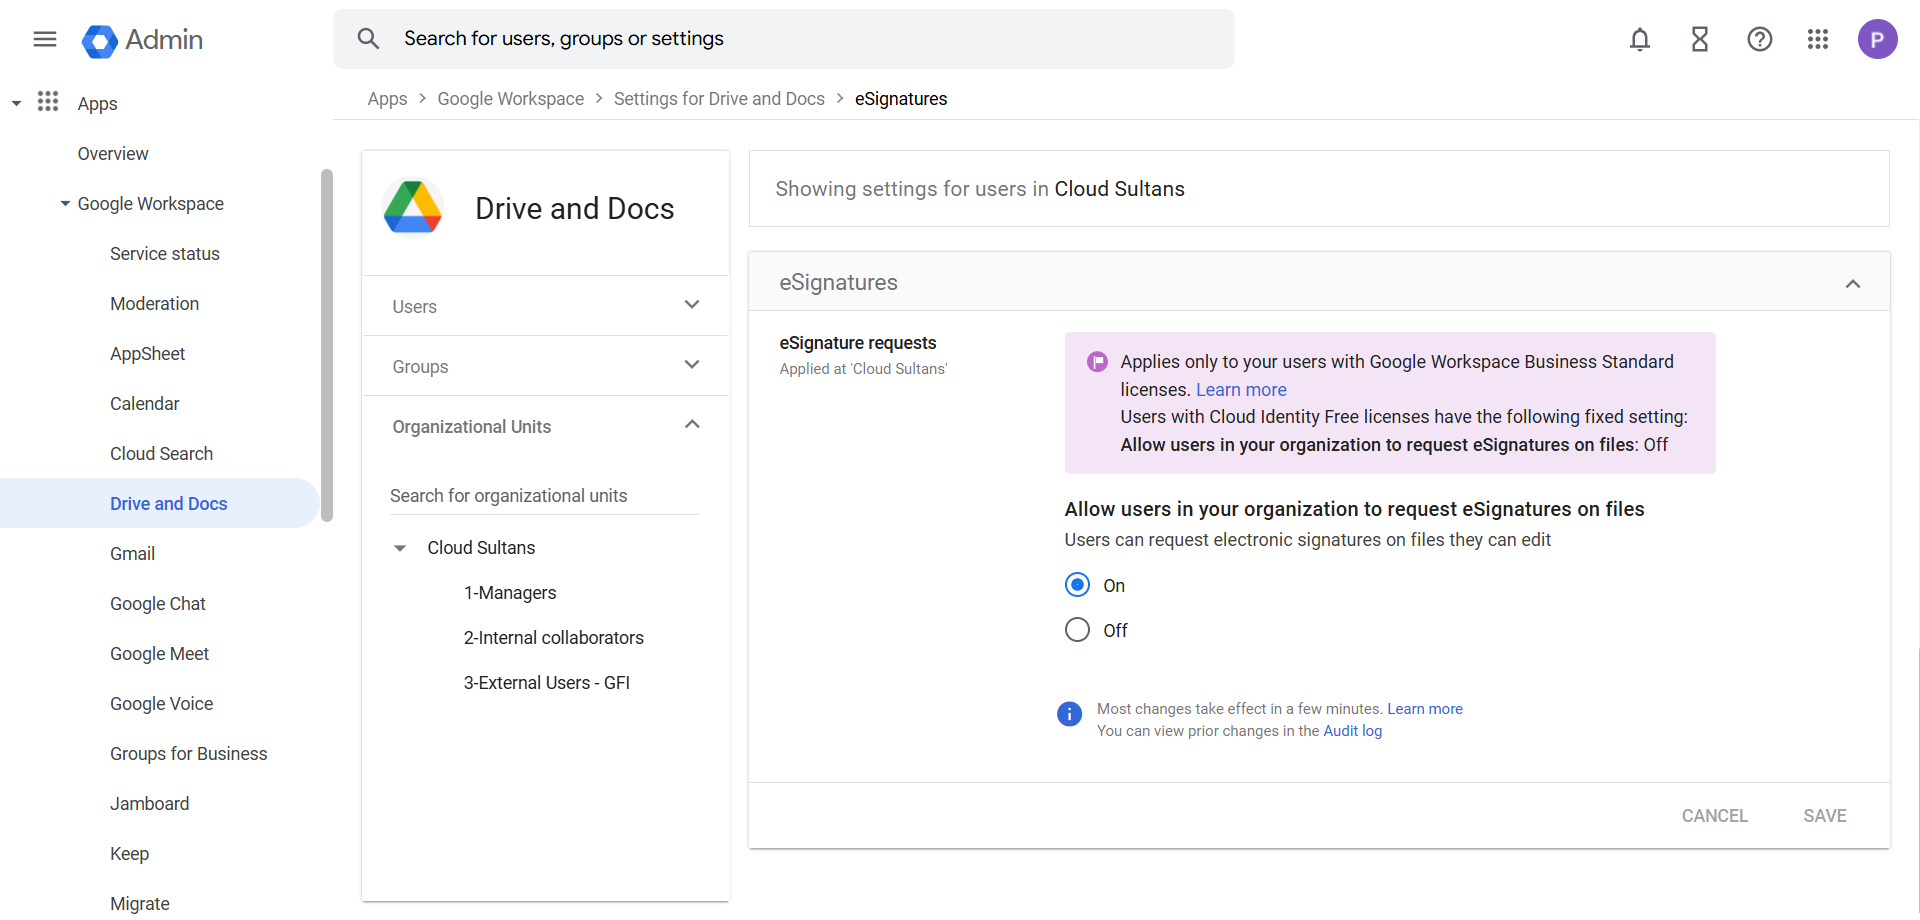Open the Google apps grid launcher

tap(1818, 39)
